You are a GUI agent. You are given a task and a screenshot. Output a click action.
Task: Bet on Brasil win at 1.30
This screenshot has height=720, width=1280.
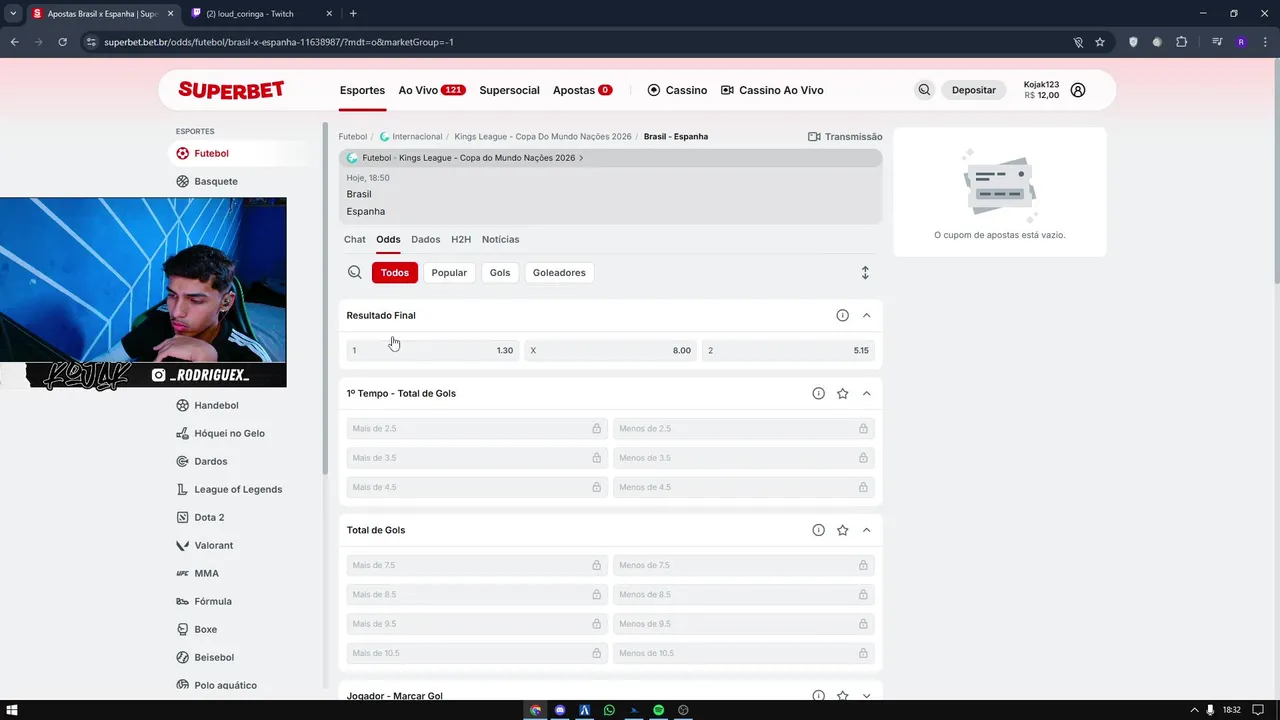(x=432, y=350)
